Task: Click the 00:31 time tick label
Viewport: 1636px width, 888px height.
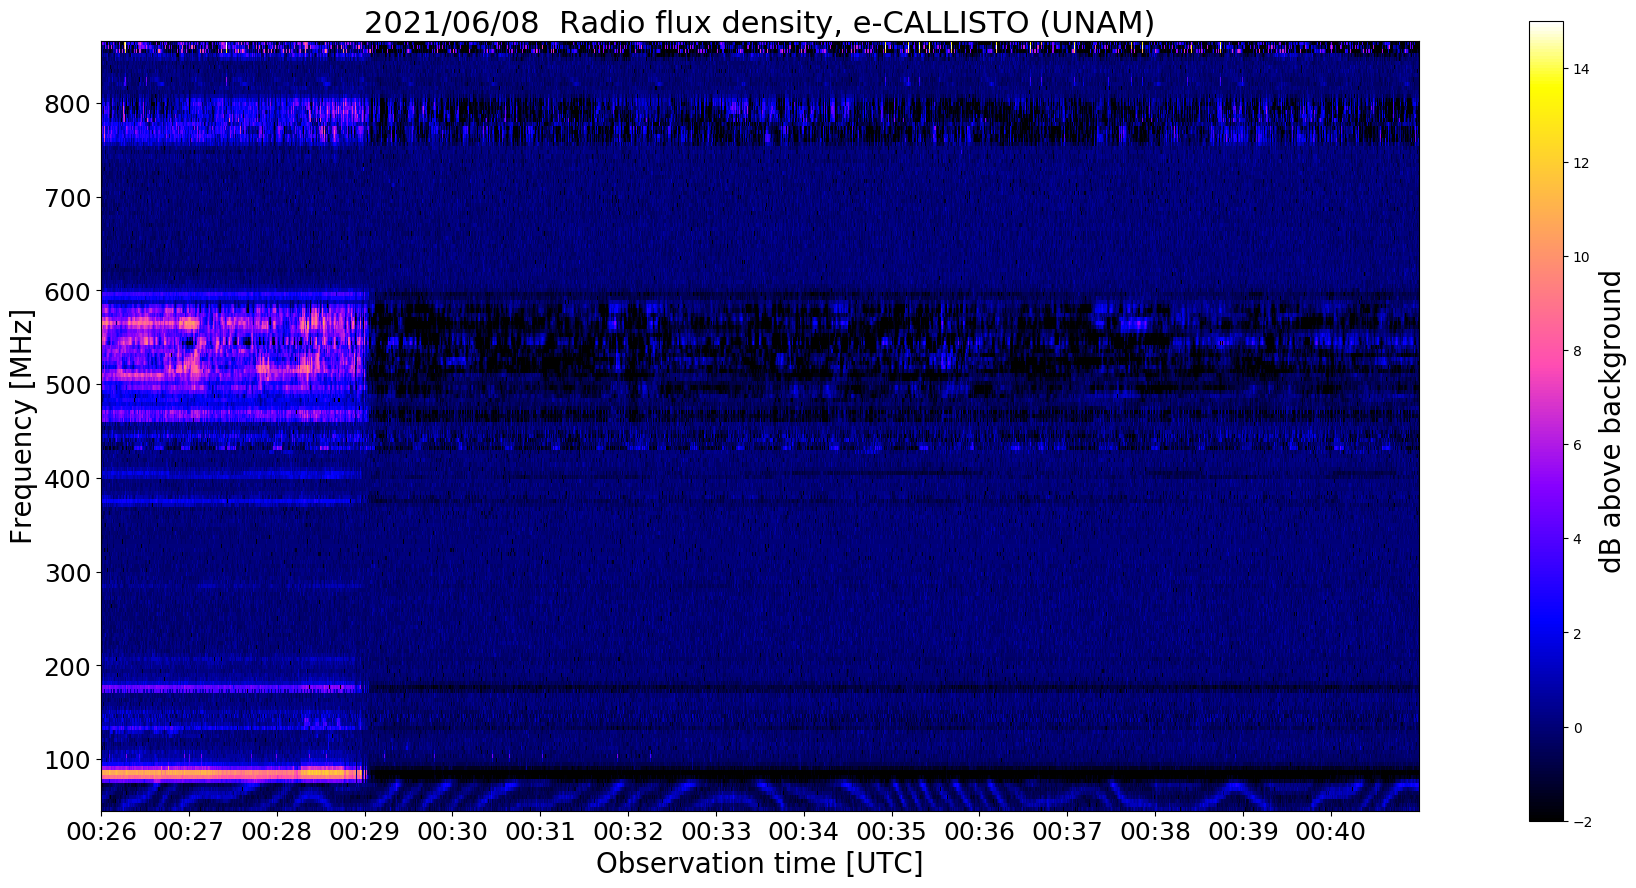Action: (x=540, y=832)
